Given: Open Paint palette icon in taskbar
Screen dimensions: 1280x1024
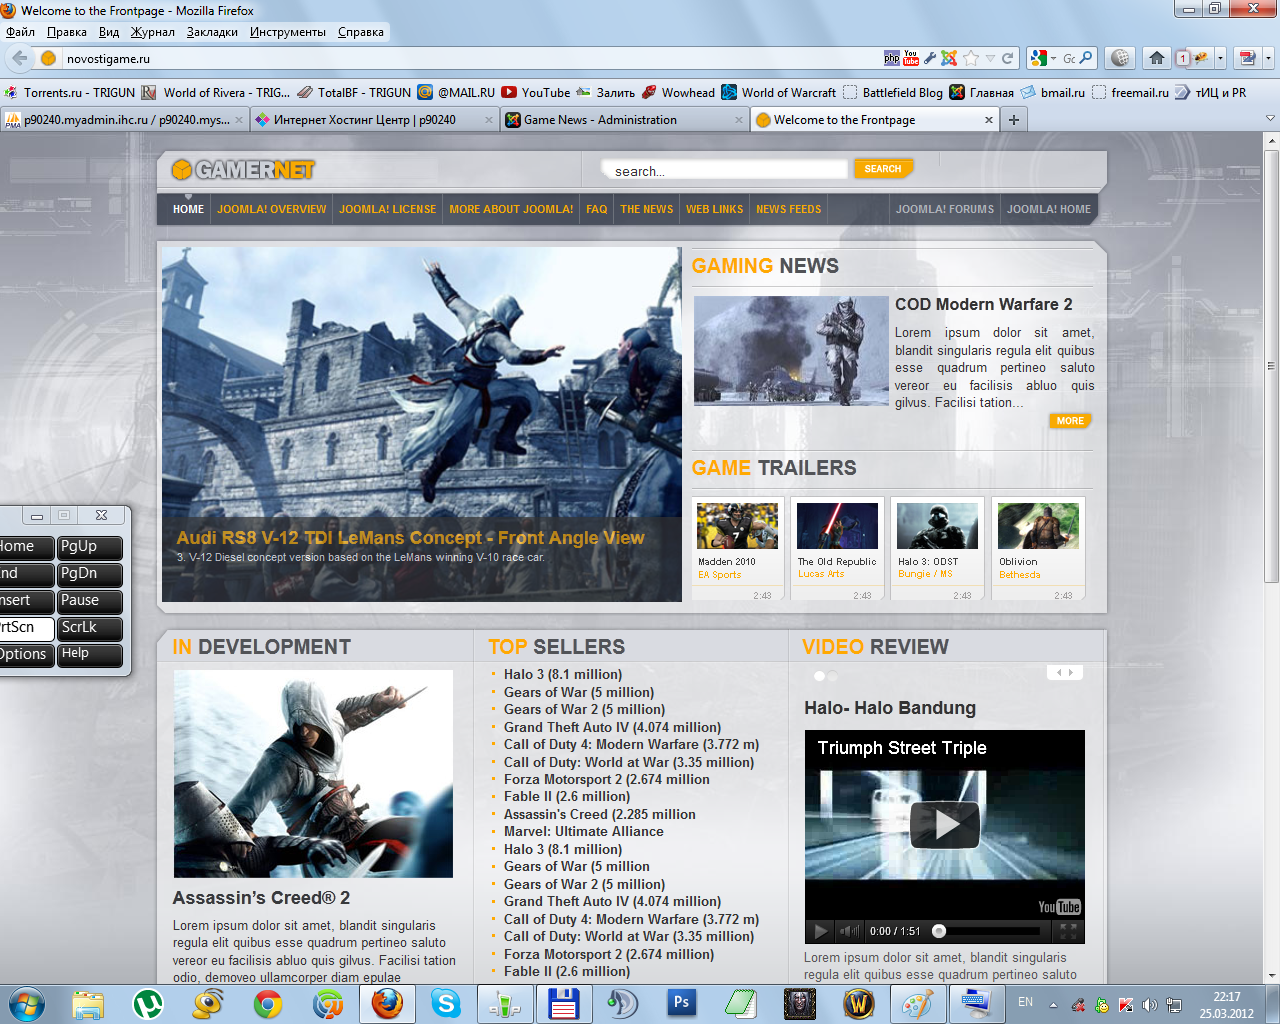Looking at the screenshot, I should (917, 1003).
